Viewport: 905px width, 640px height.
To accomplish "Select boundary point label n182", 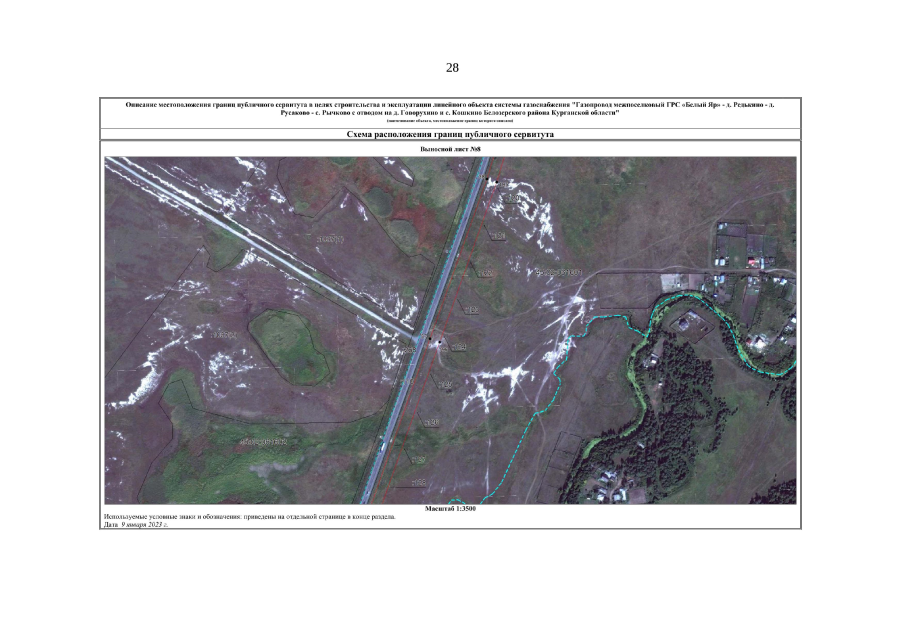I will [x=486, y=273].
